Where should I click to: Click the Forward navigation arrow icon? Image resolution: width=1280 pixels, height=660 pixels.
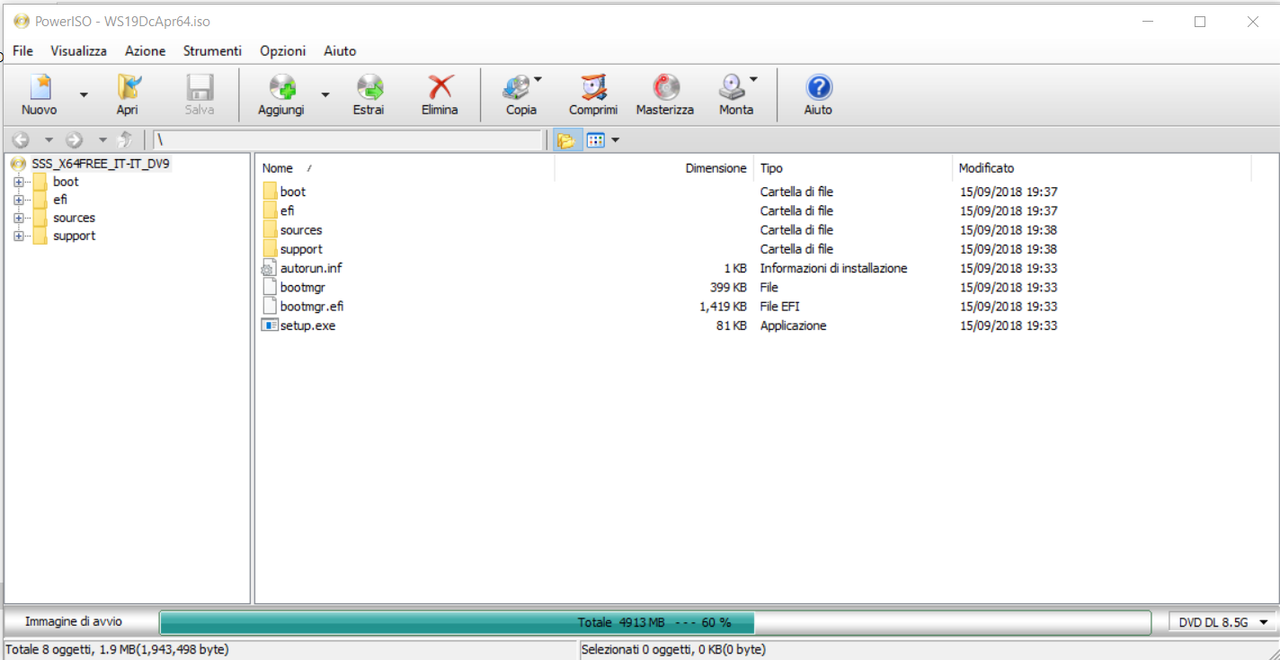click(73, 140)
